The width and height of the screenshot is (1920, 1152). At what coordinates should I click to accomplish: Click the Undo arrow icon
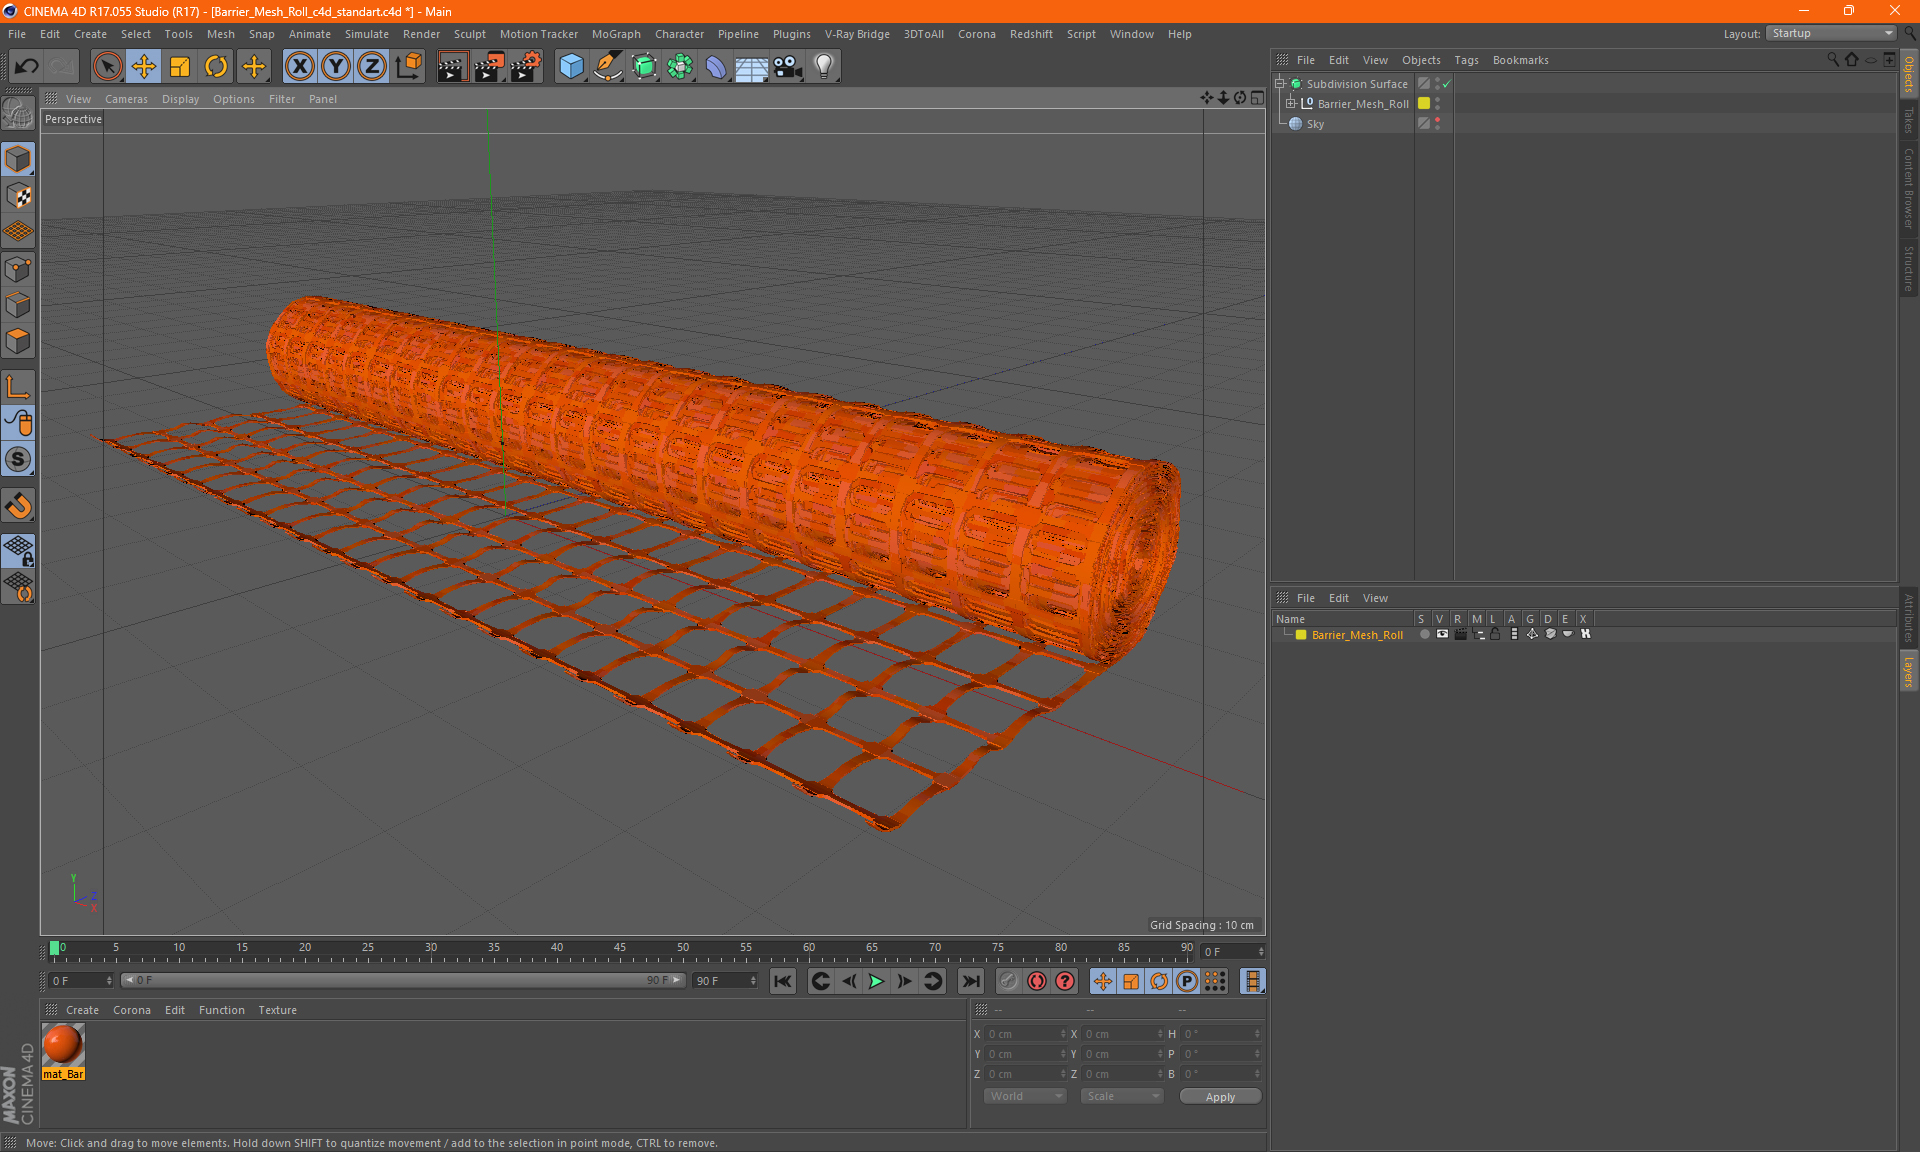pyautogui.click(x=27, y=67)
